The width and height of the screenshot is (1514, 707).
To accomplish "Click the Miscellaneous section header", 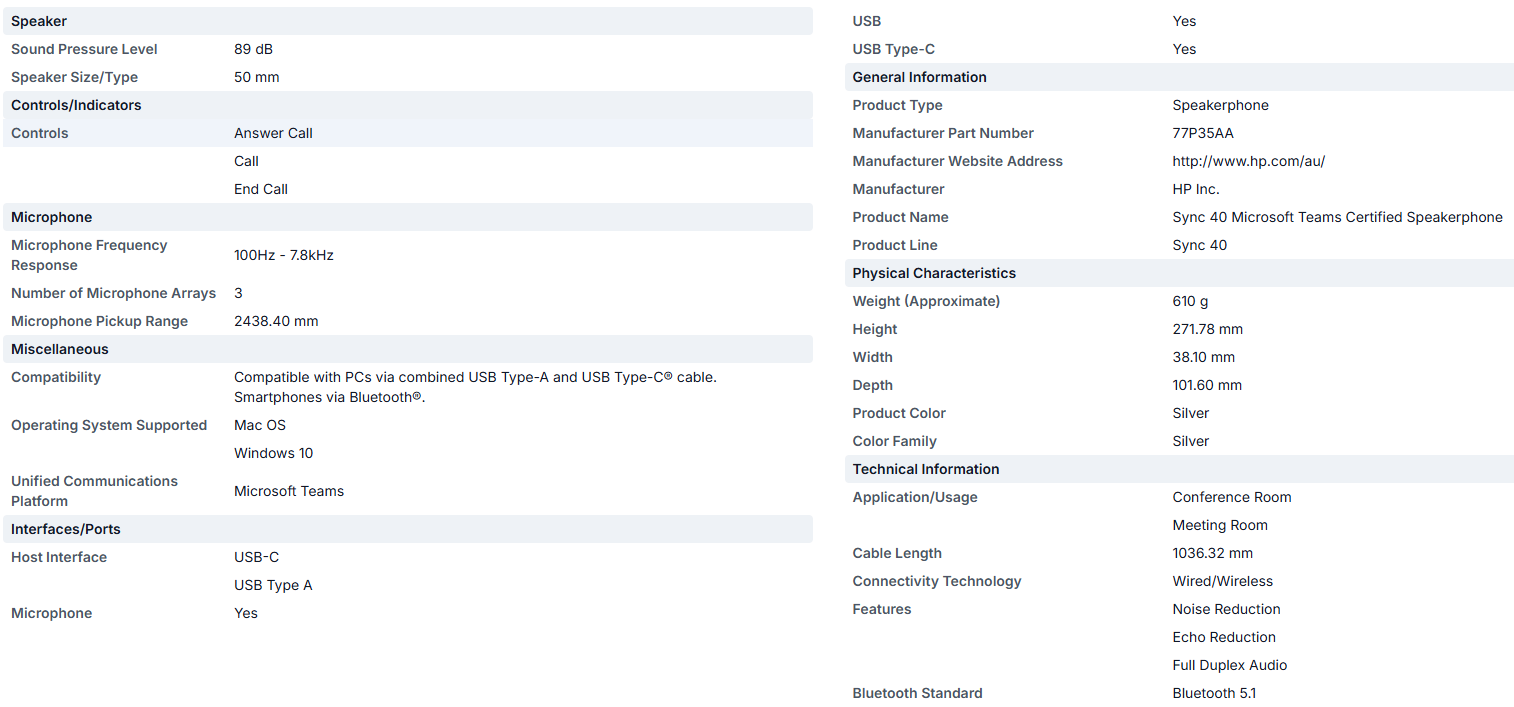I will point(60,349).
